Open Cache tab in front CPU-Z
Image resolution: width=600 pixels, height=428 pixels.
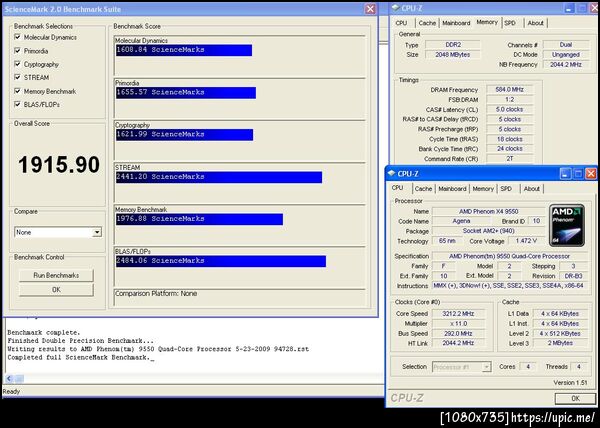click(423, 189)
